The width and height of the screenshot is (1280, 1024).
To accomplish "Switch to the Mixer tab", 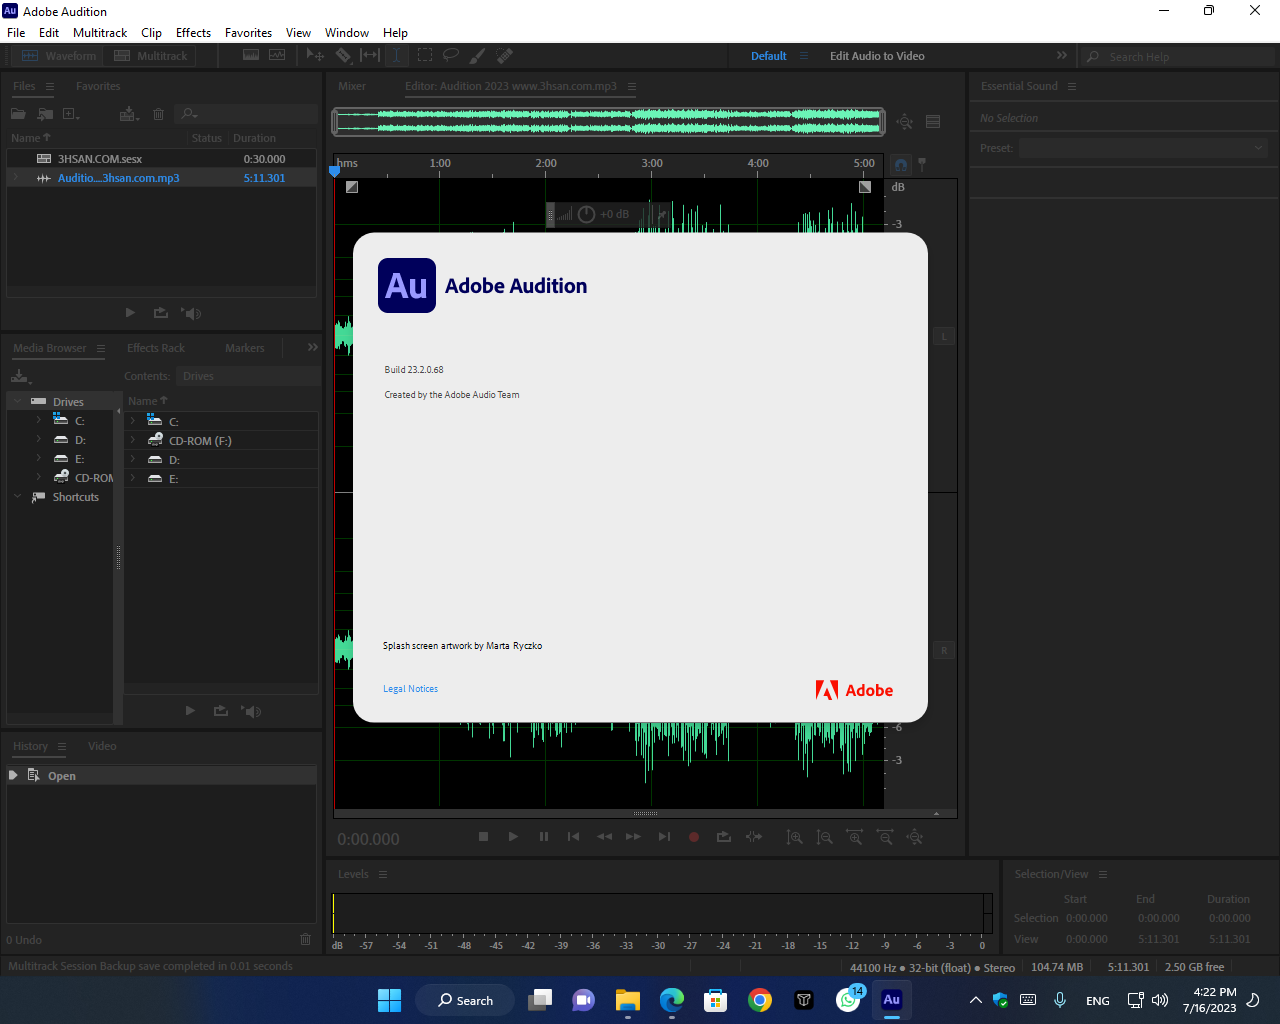I will point(352,86).
